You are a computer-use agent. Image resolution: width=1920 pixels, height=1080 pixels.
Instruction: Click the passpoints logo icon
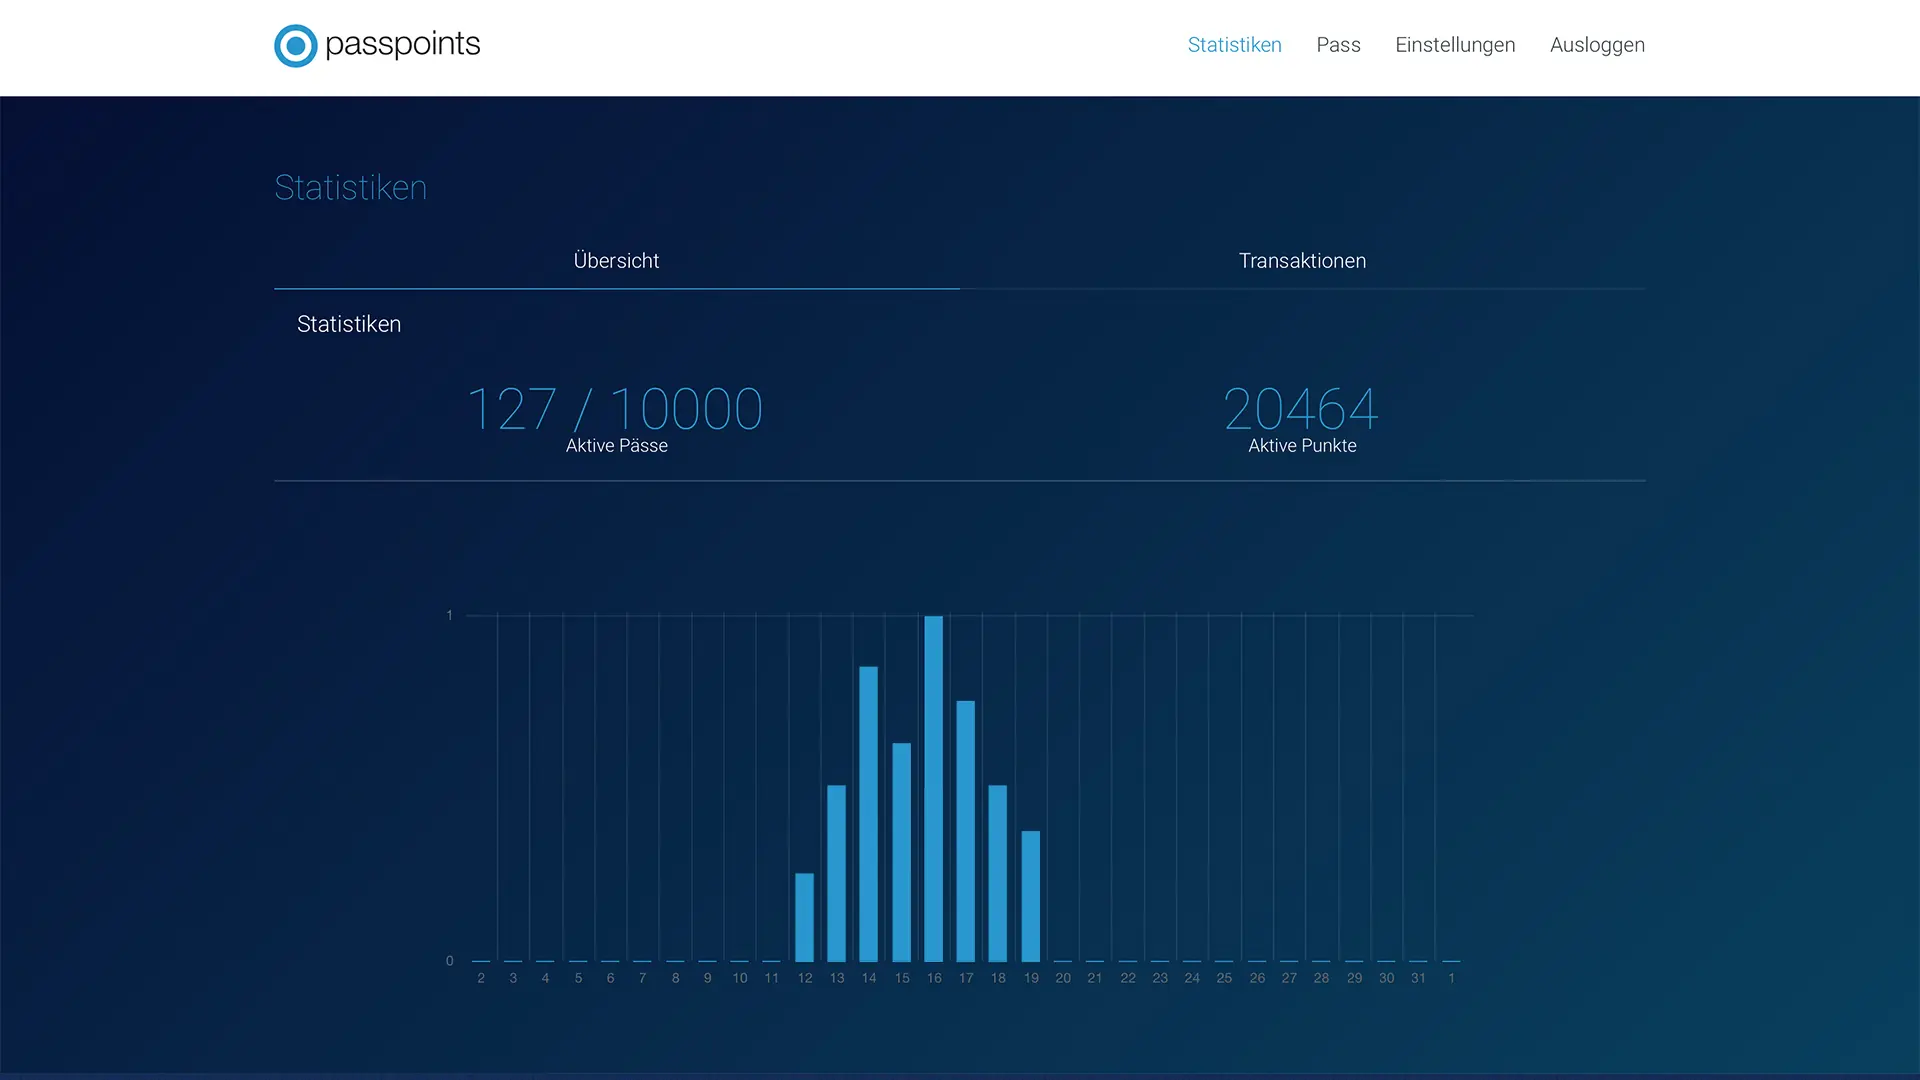click(x=296, y=45)
